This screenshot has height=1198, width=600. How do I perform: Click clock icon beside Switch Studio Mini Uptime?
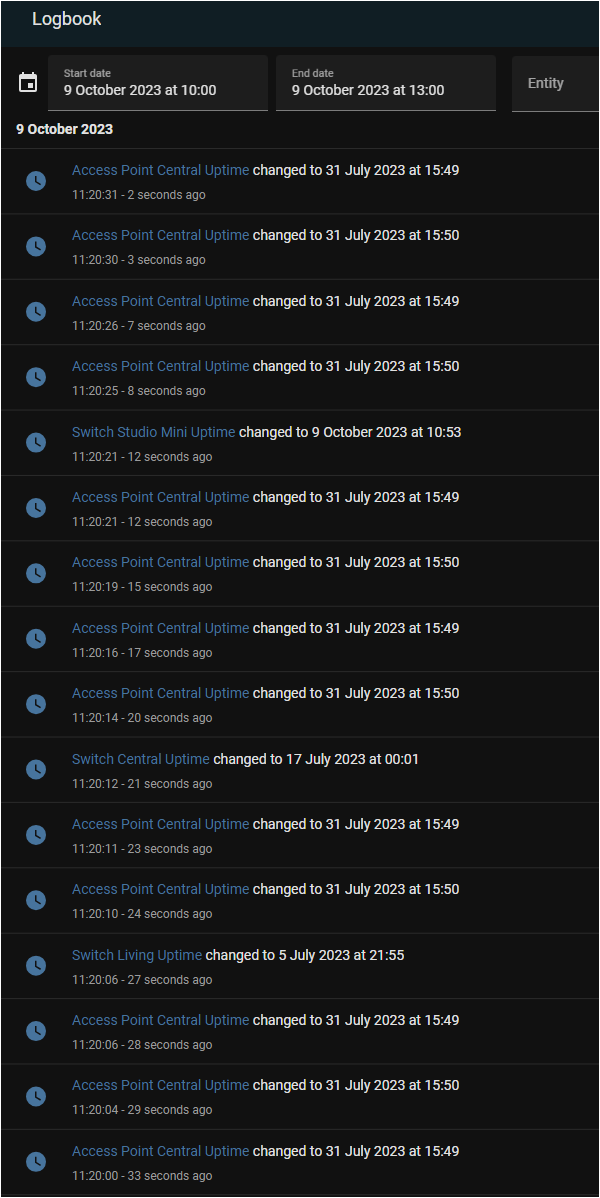36,442
